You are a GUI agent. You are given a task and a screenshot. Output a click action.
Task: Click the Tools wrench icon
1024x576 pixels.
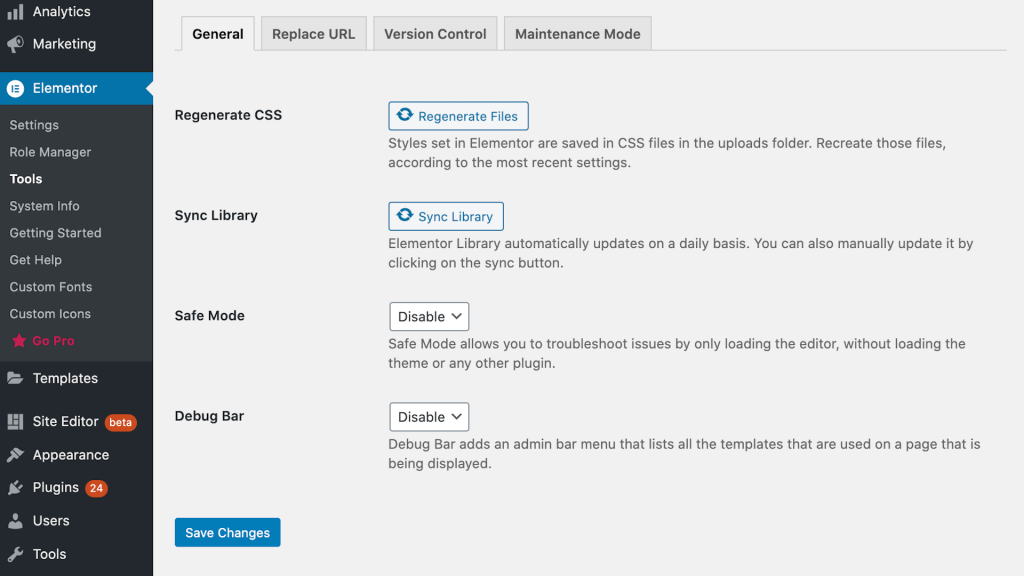point(15,554)
